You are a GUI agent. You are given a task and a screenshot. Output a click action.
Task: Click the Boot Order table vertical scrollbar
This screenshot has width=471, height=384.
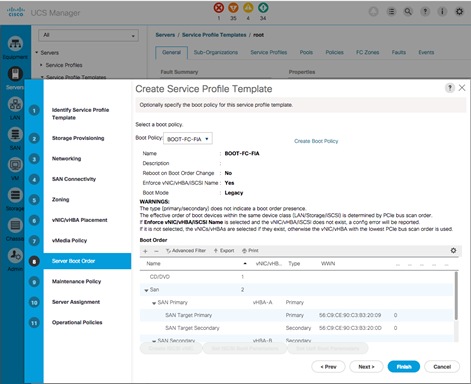tap(456, 296)
